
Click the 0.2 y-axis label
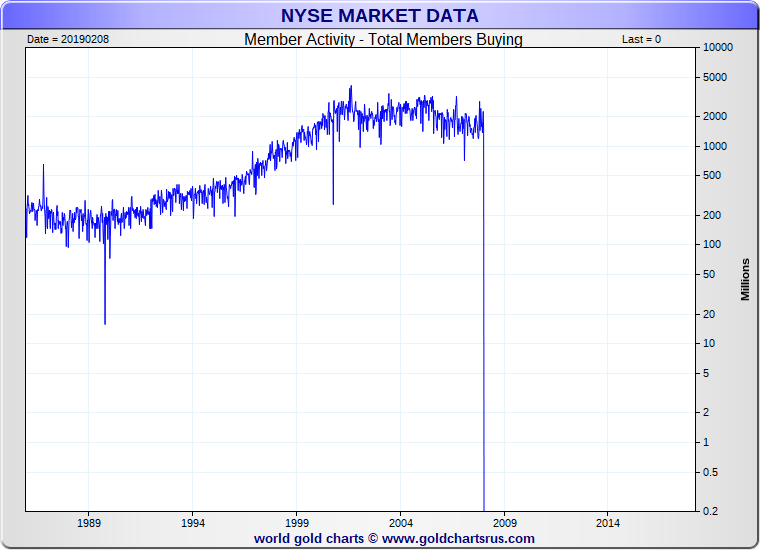pyautogui.click(x=711, y=511)
